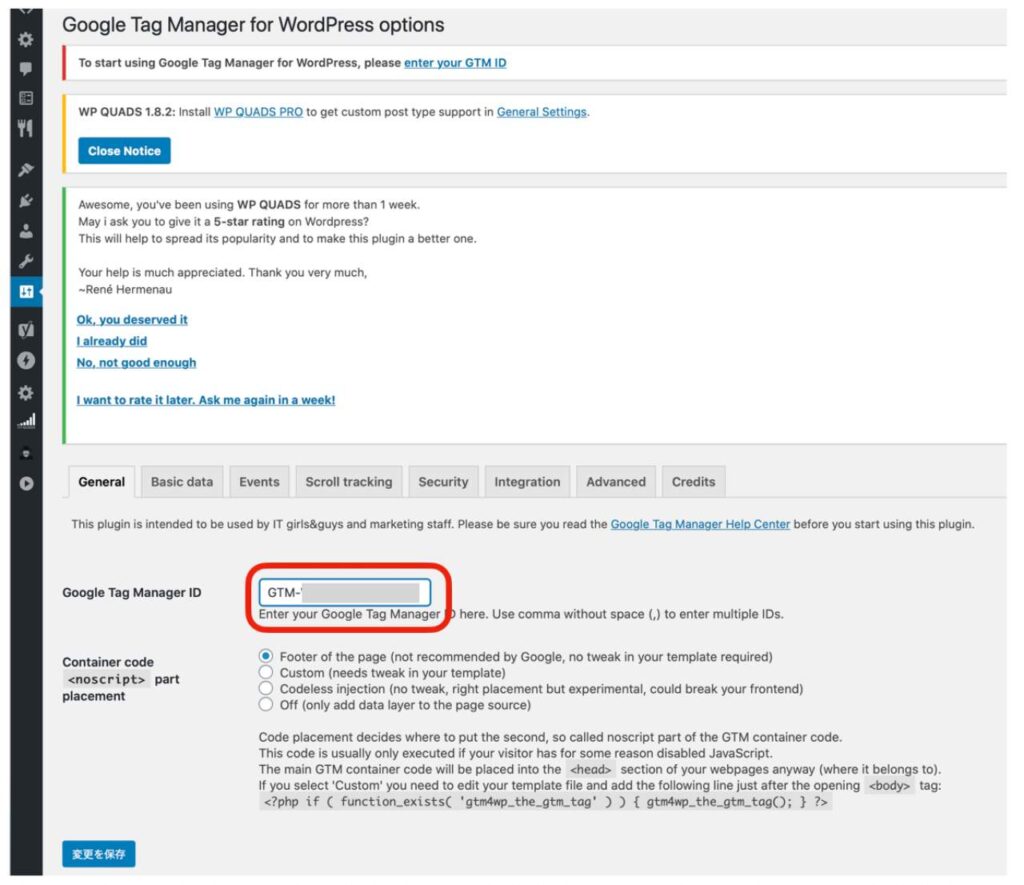Click the Close Notice button
Image resolution: width=1024 pixels, height=885 pixels.
pos(124,151)
